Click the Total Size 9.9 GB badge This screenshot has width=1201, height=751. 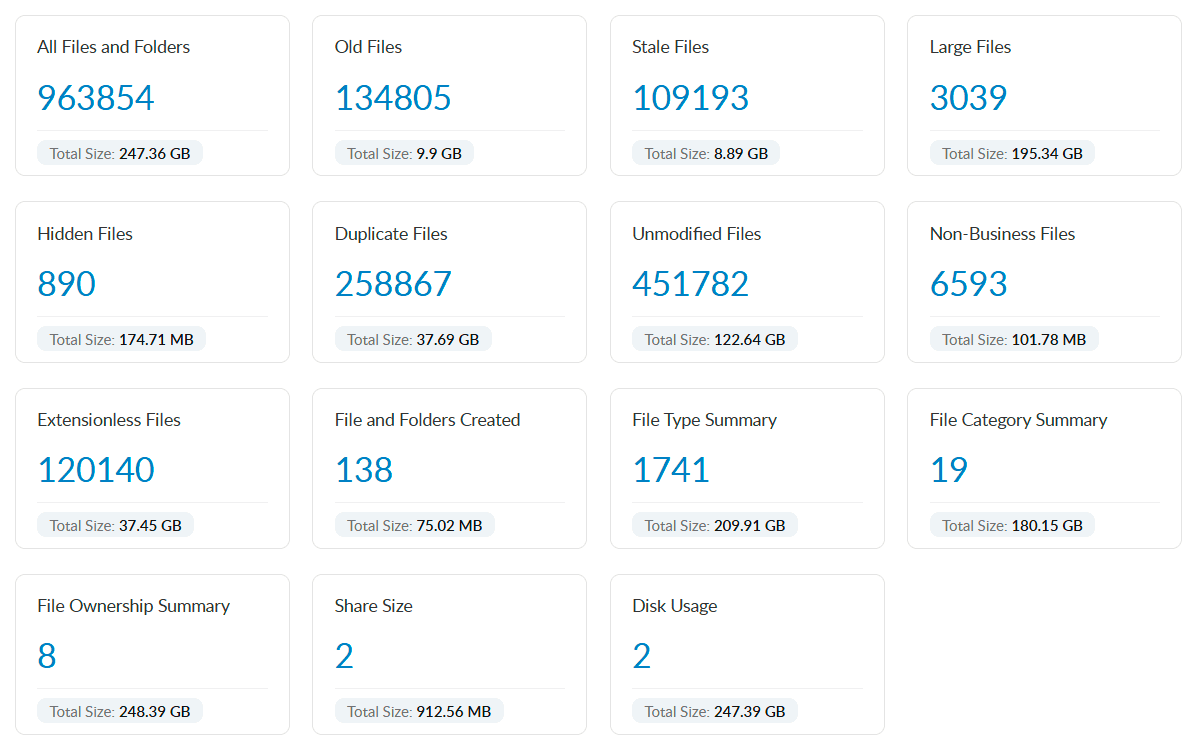tap(404, 153)
